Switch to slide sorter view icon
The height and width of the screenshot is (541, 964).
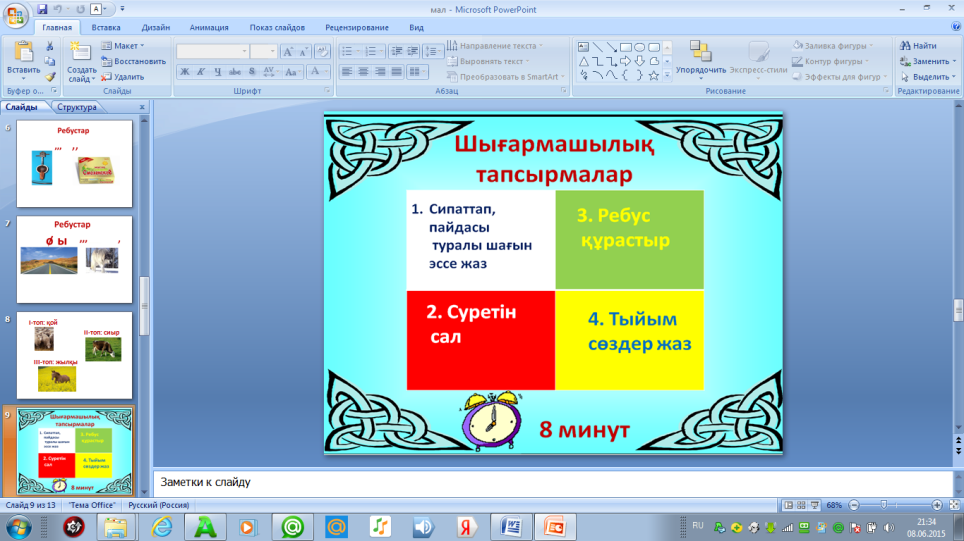click(x=801, y=505)
